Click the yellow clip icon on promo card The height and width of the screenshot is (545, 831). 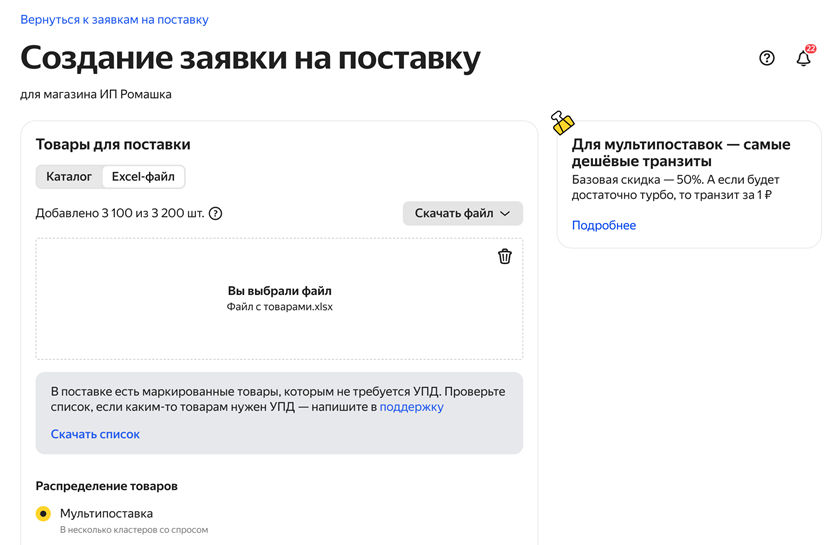click(x=563, y=123)
